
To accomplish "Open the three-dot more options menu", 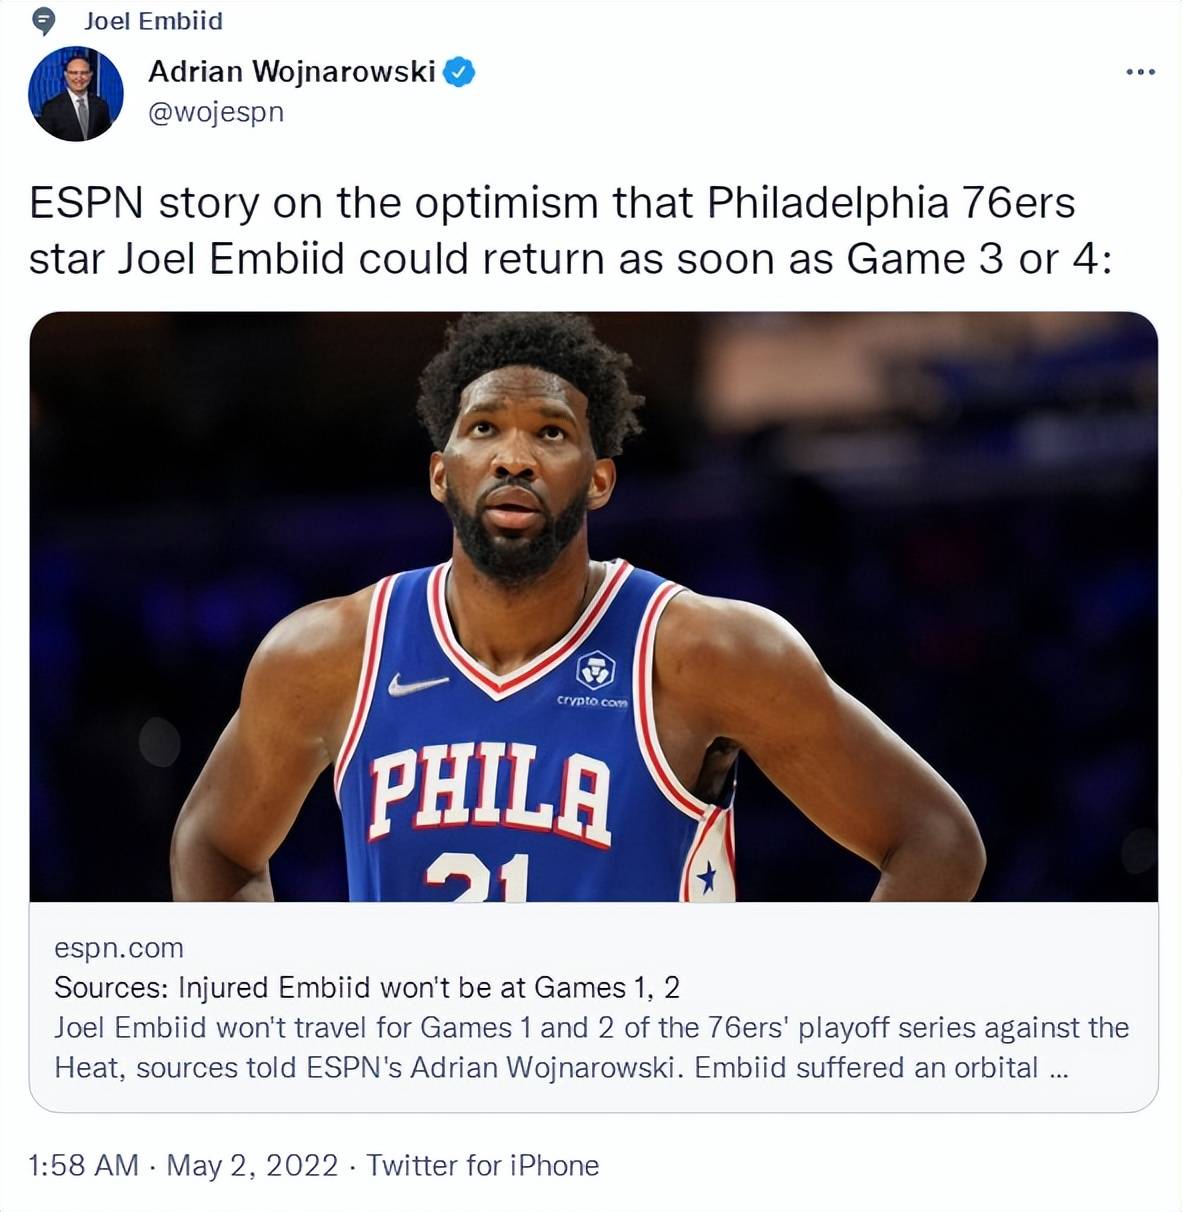I will pyautogui.click(x=1140, y=72).
